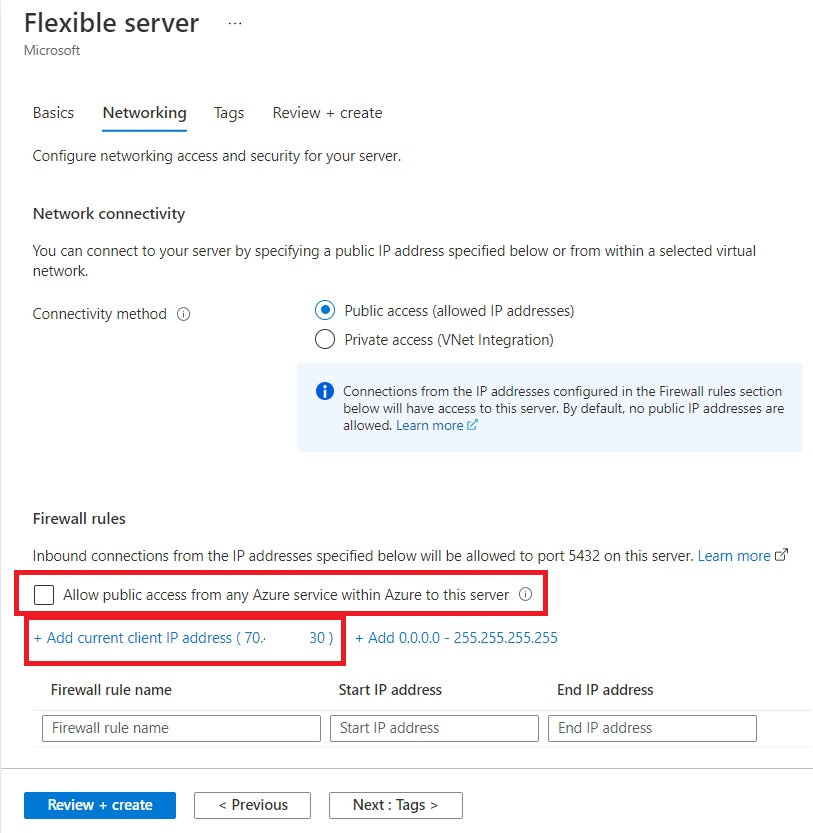Go back with the Previous button
Screen dimensions: 813x833
(252, 805)
